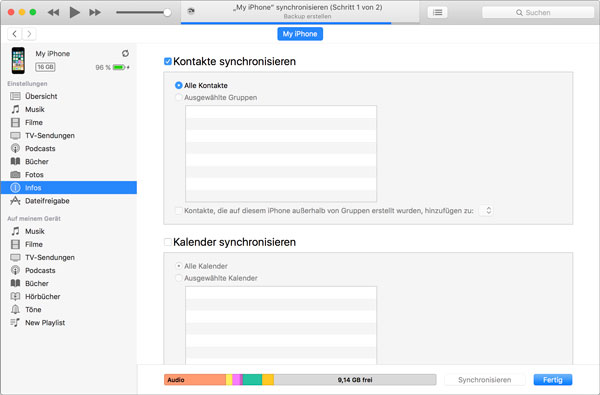The image size is (600, 395).
Task: Toggle the checkbox for contacts created outside groups
Action: (178, 211)
